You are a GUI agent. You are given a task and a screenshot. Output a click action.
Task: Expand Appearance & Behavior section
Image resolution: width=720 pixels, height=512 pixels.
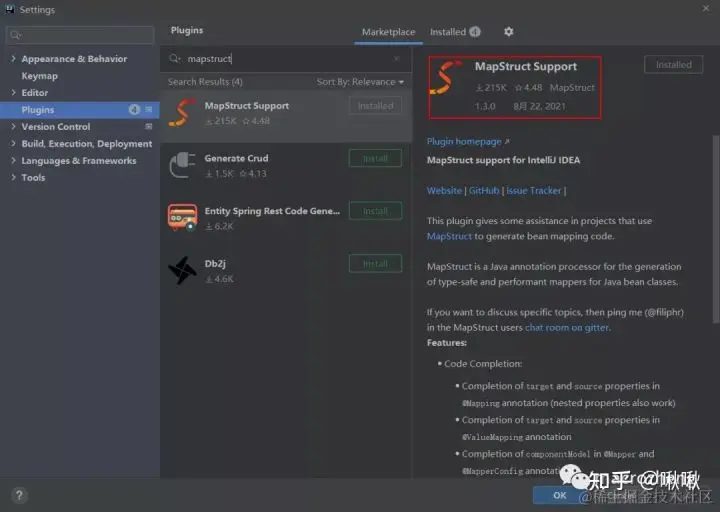(13, 58)
